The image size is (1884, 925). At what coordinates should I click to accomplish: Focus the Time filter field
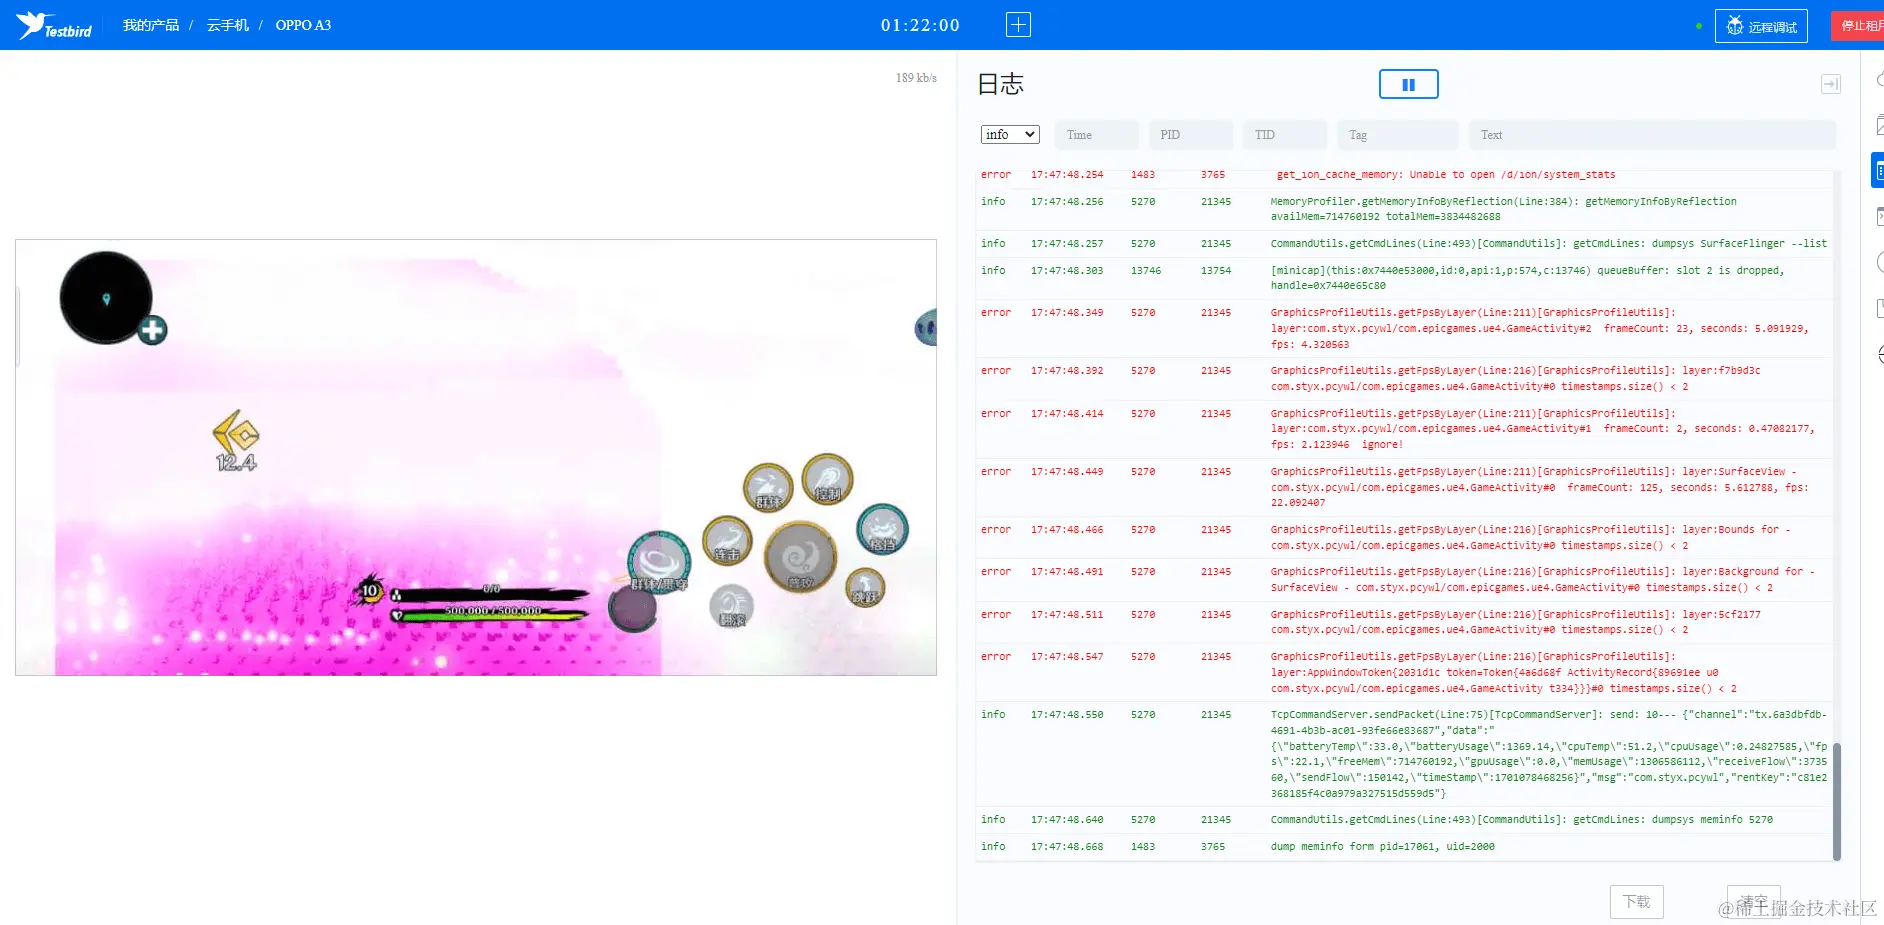1096,135
